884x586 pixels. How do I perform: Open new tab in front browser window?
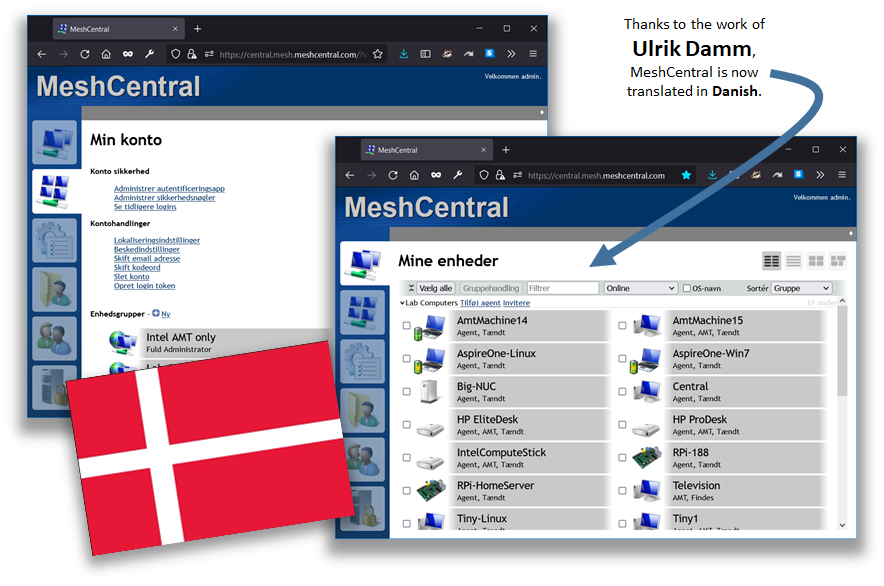506,150
